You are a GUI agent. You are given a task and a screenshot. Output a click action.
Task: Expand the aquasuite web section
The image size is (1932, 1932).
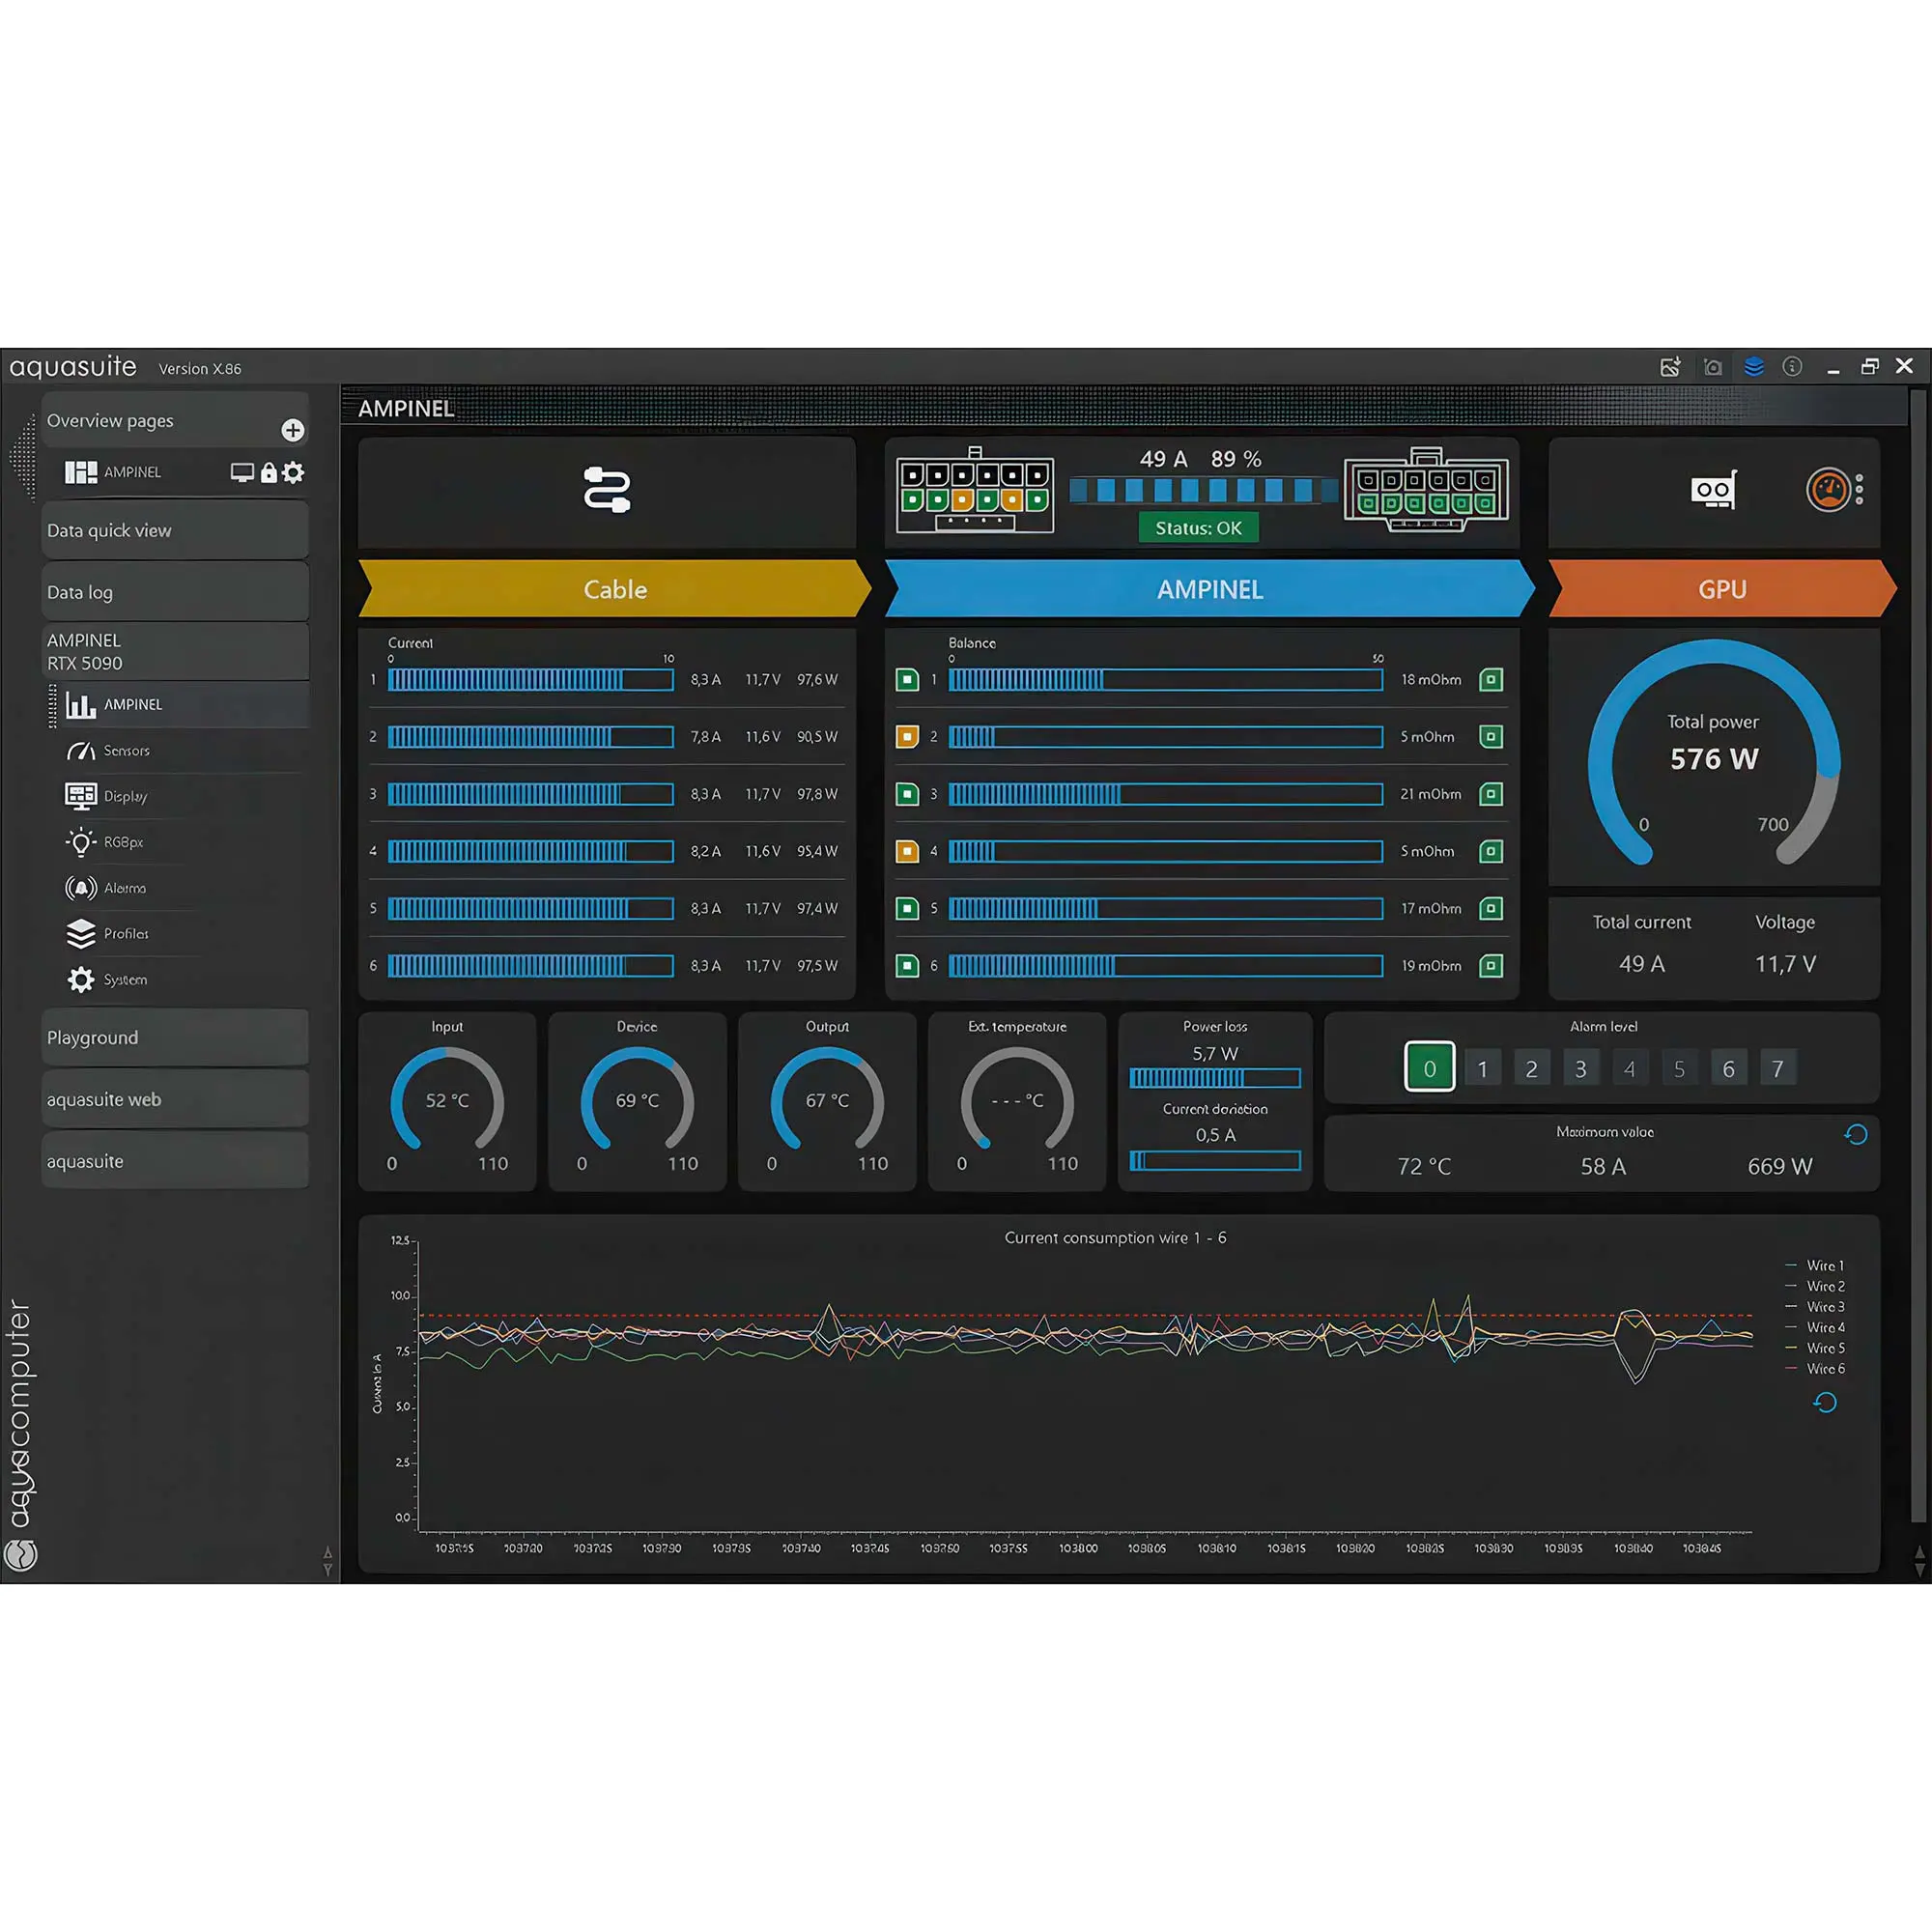pos(175,1100)
